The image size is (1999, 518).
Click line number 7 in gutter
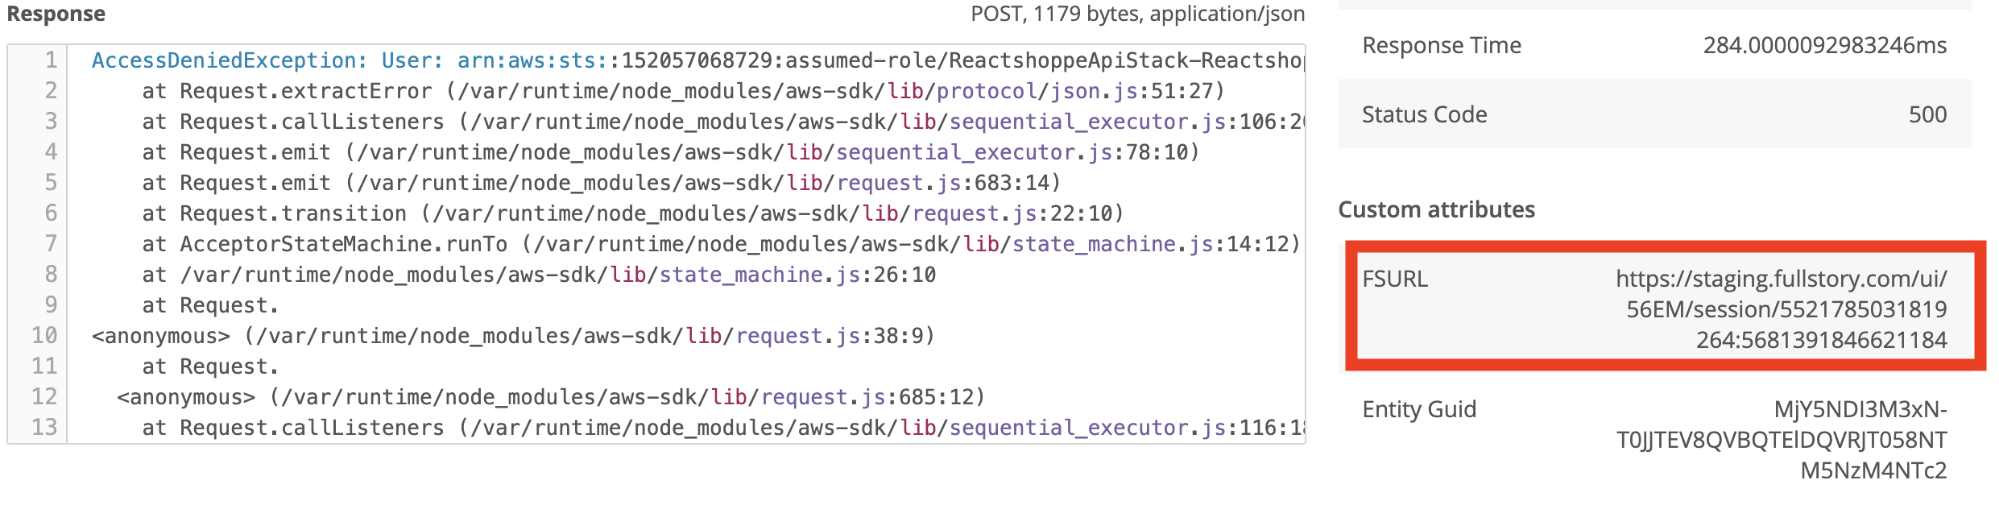coord(50,244)
